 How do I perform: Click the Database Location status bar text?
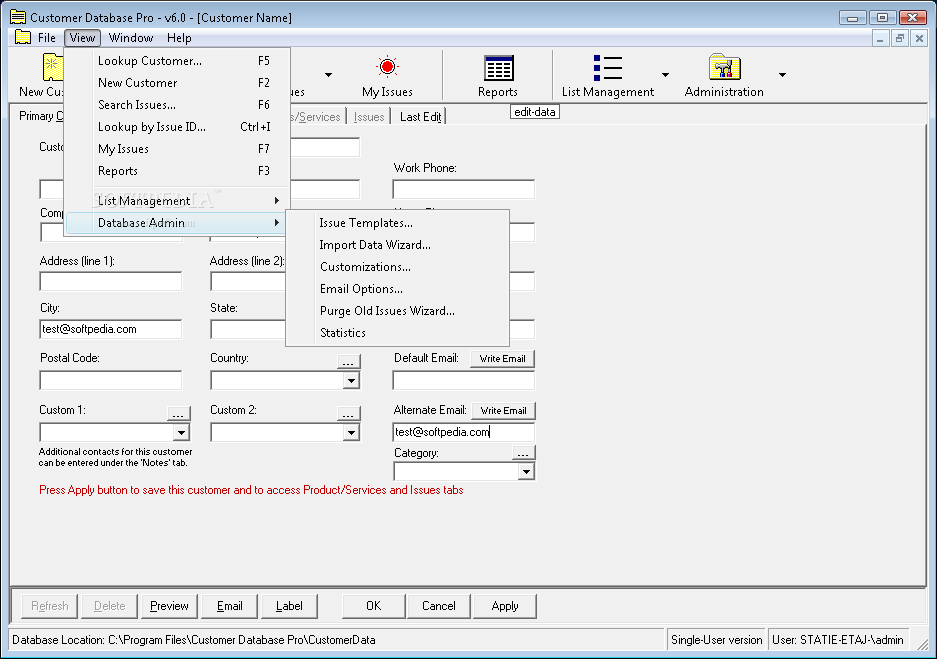point(194,640)
